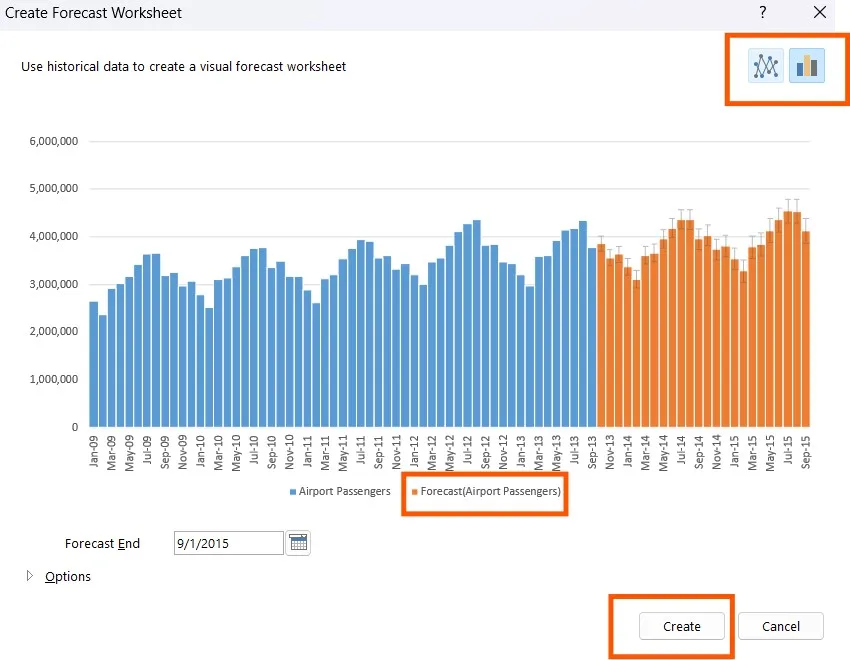Viewport: 850px width, 660px height.
Task: Select the column chart forecast type
Action: click(807, 66)
